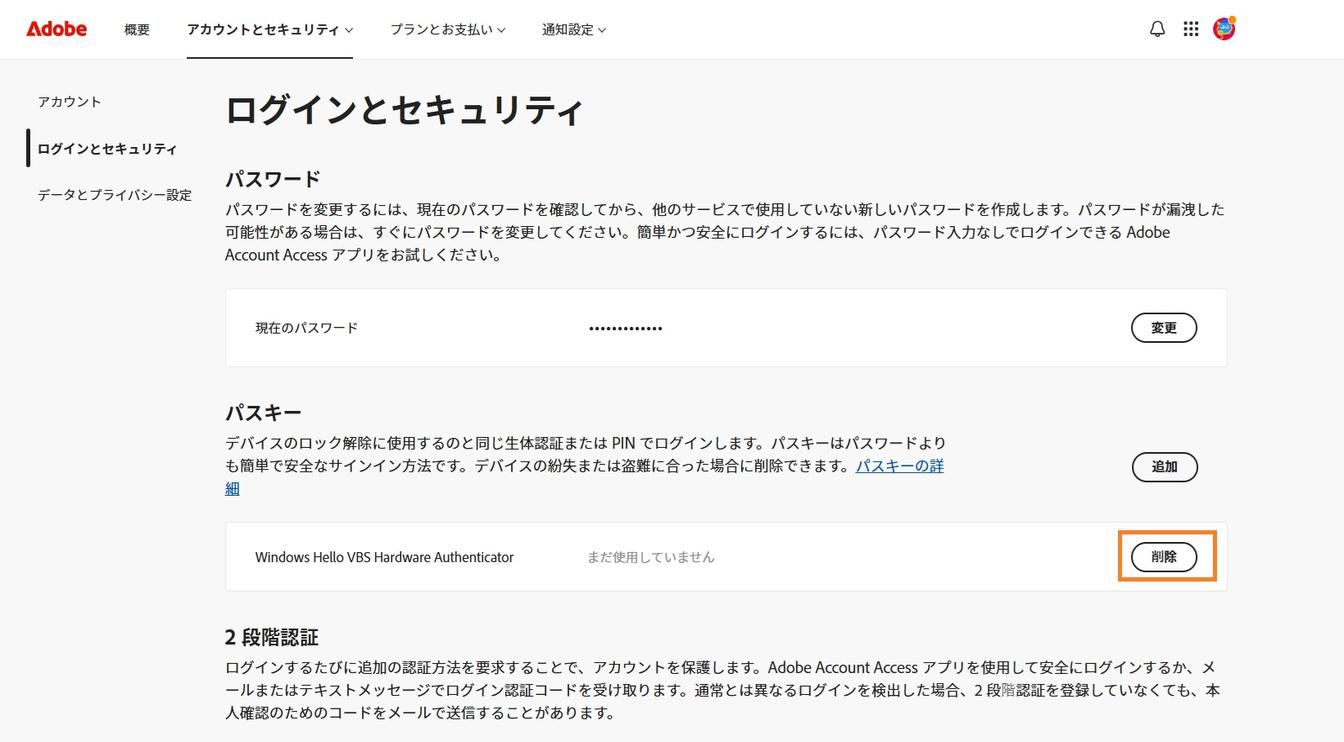Expand the アカウントとセキュリティ dropdown arrow
The image size is (1344, 742).
pyautogui.click(x=346, y=27)
